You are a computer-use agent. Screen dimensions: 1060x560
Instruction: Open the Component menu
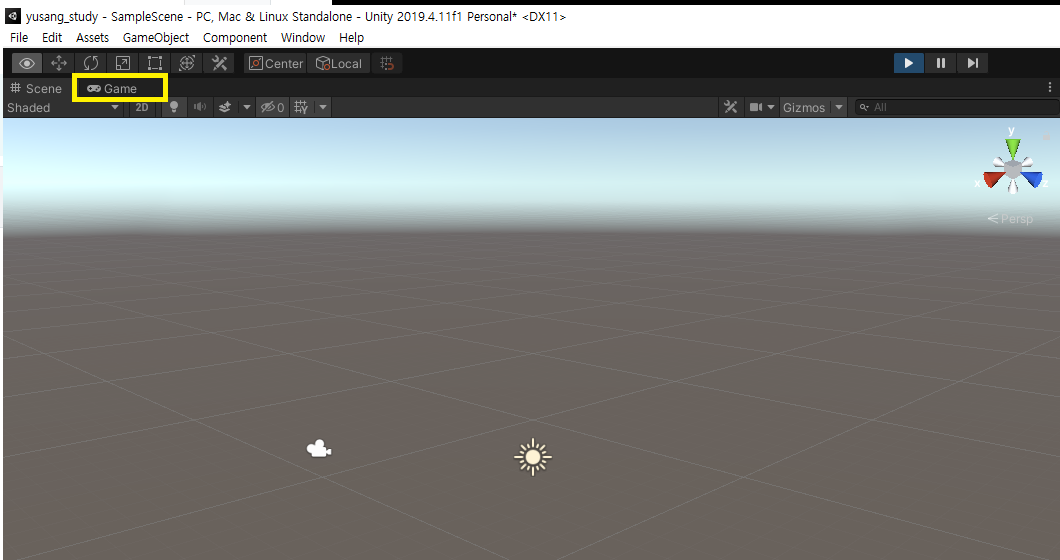(235, 38)
